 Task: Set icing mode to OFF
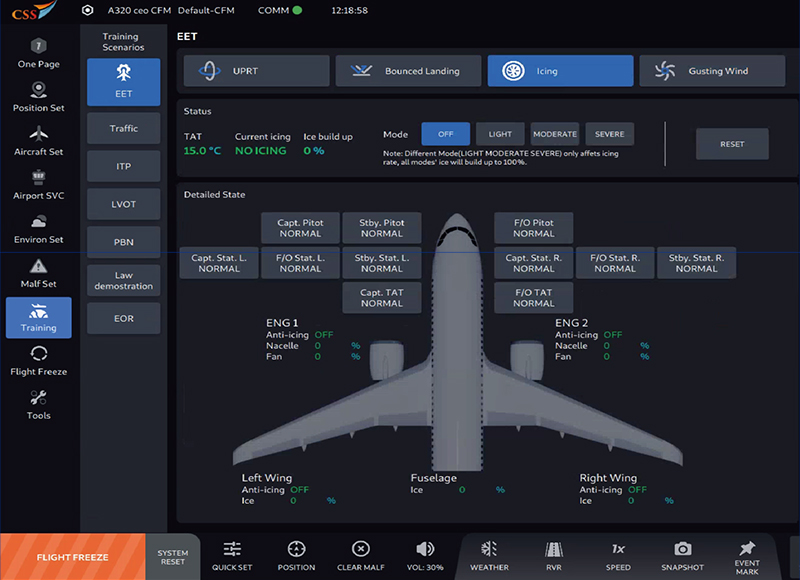click(x=446, y=134)
